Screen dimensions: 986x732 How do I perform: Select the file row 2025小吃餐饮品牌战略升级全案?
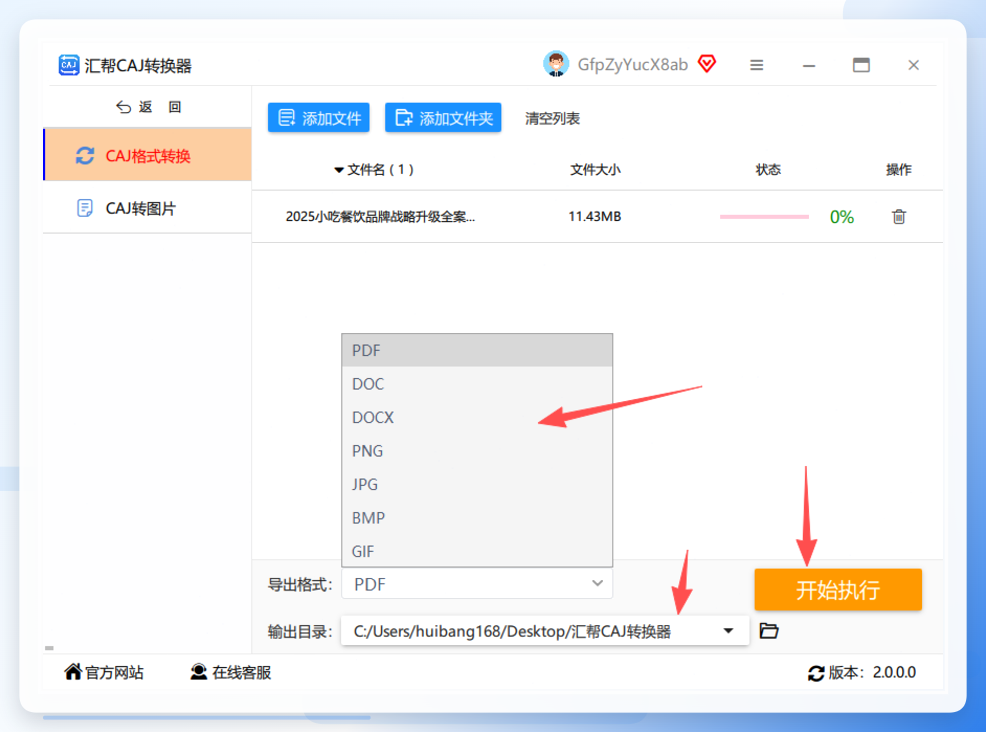[x=597, y=216]
